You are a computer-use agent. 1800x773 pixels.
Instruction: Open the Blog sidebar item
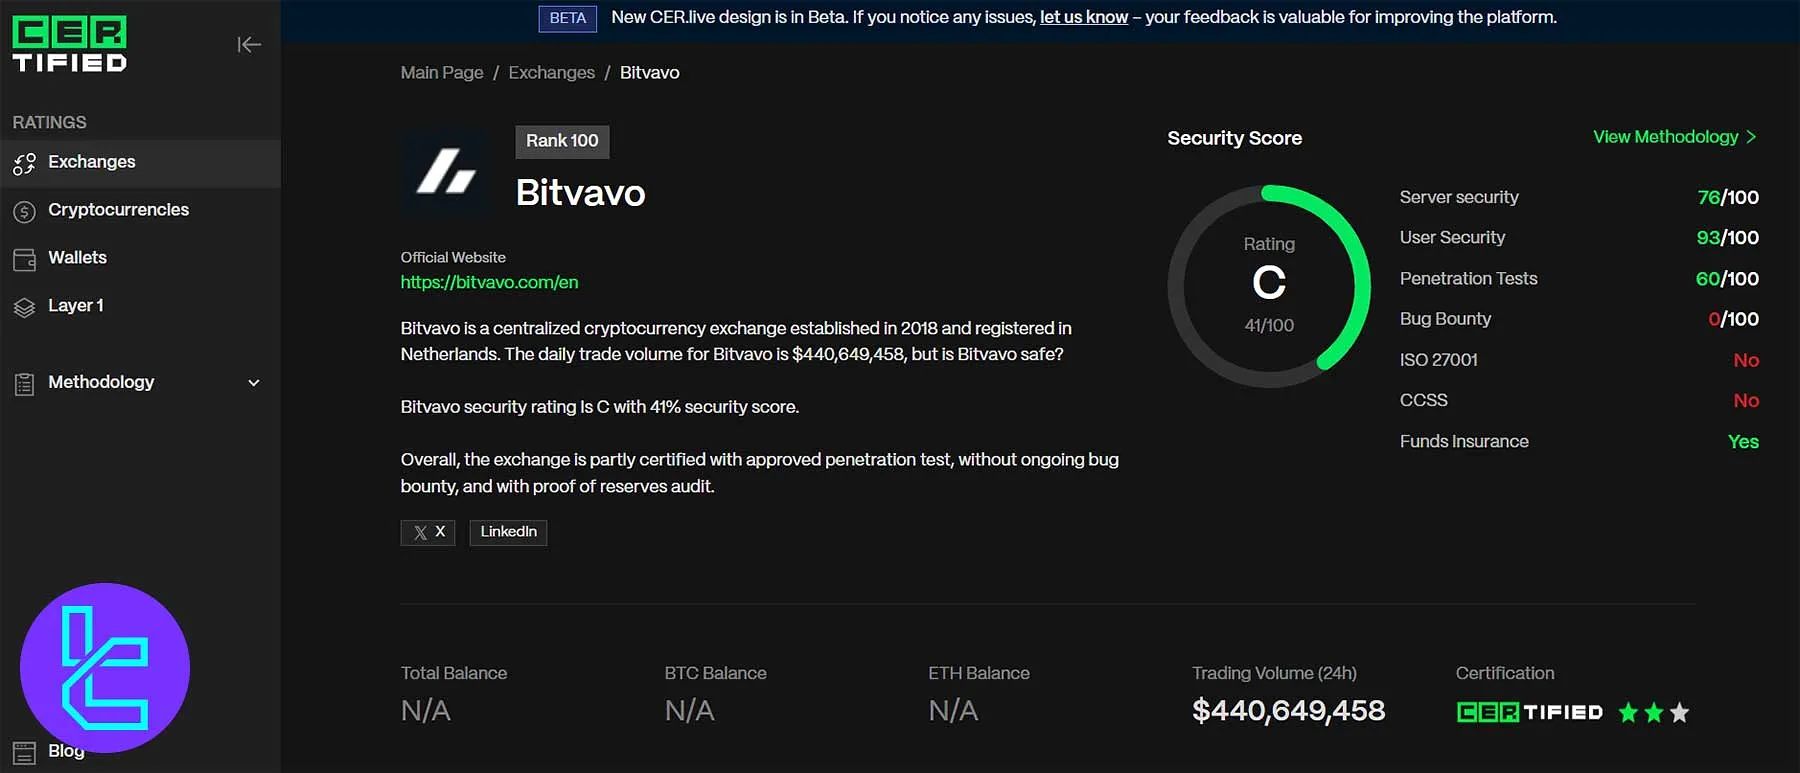pyautogui.click(x=66, y=752)
